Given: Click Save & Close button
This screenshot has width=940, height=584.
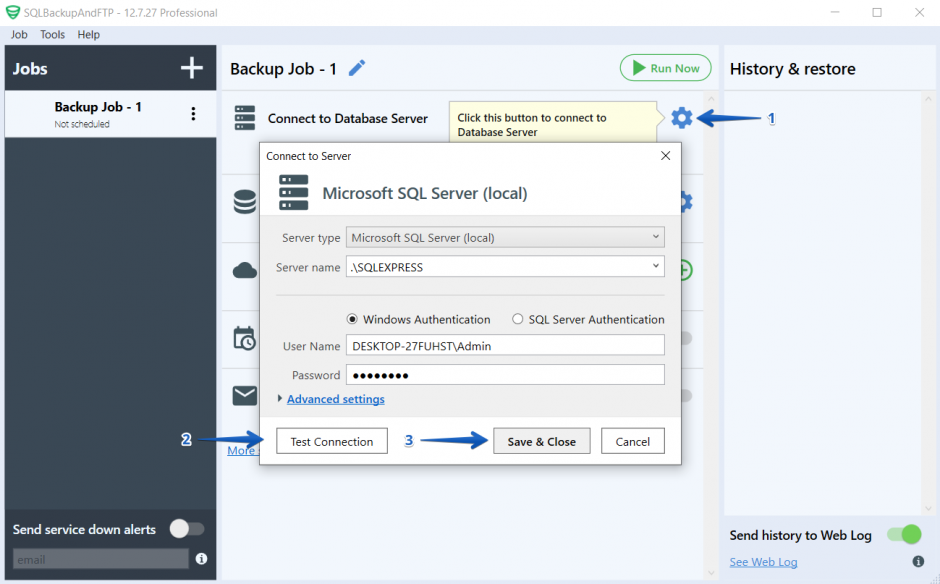Looking at the screenshot, I should 541,441.
